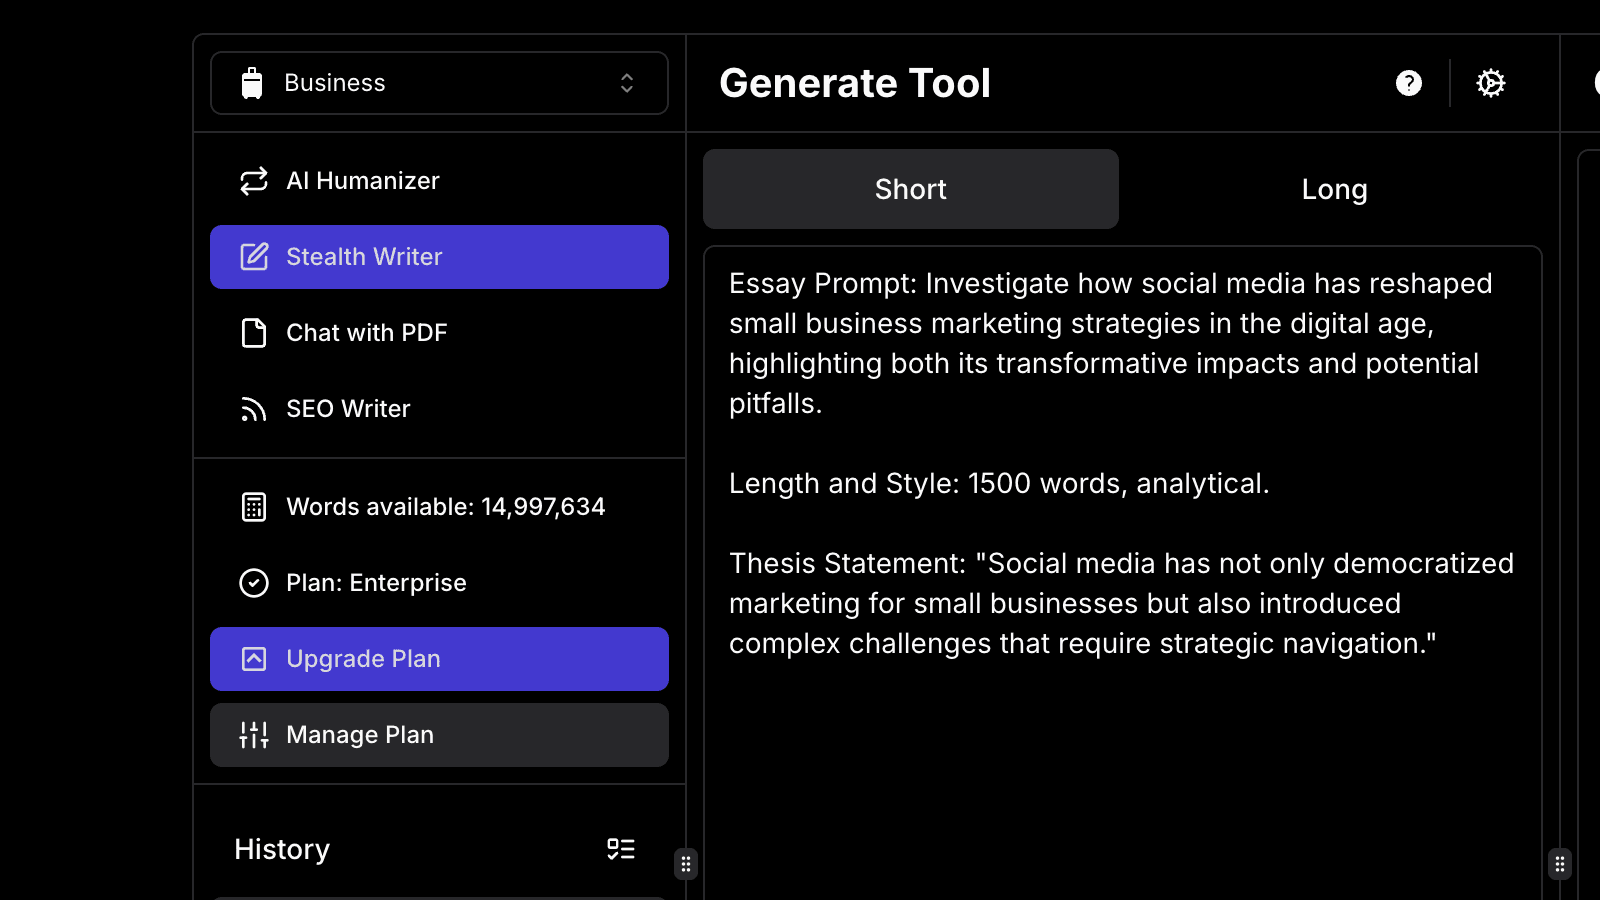Collapse the sidebar using the bottom drag handle

(x=686, y=863)
